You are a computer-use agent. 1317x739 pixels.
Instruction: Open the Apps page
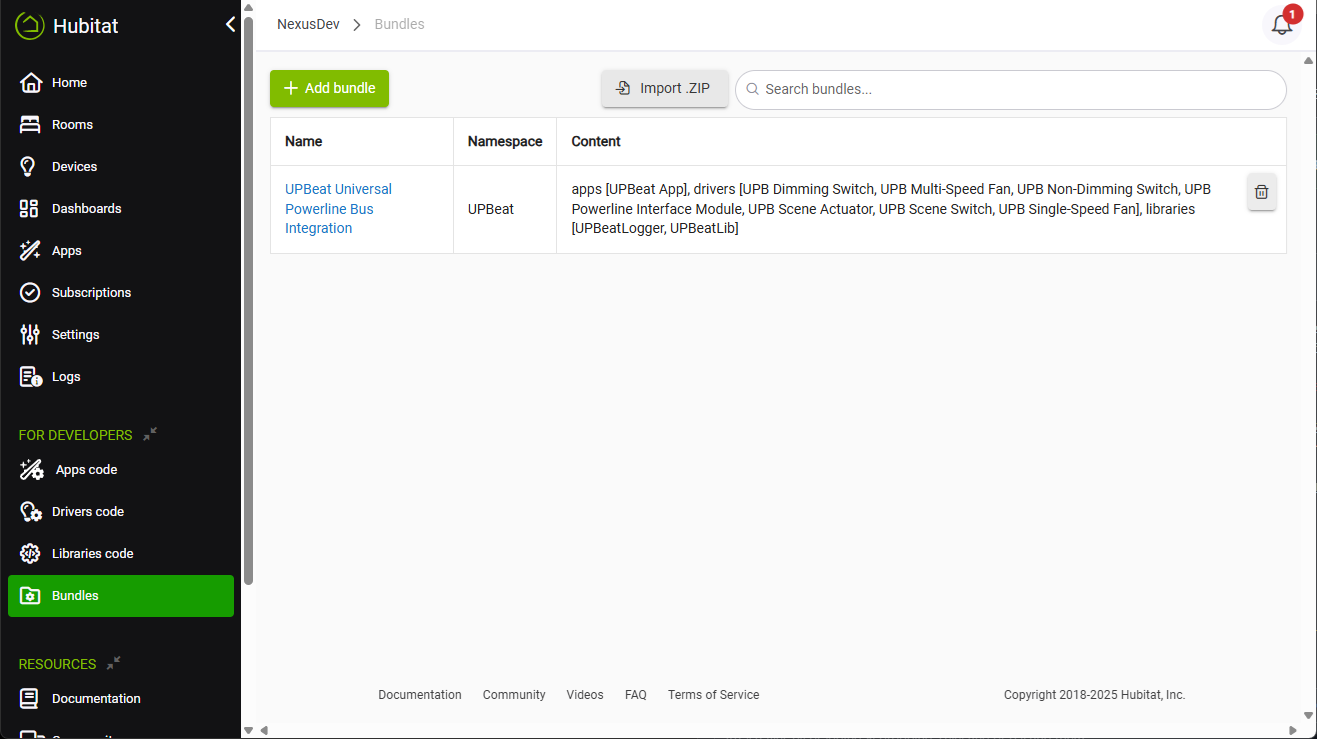click(66, 251)
